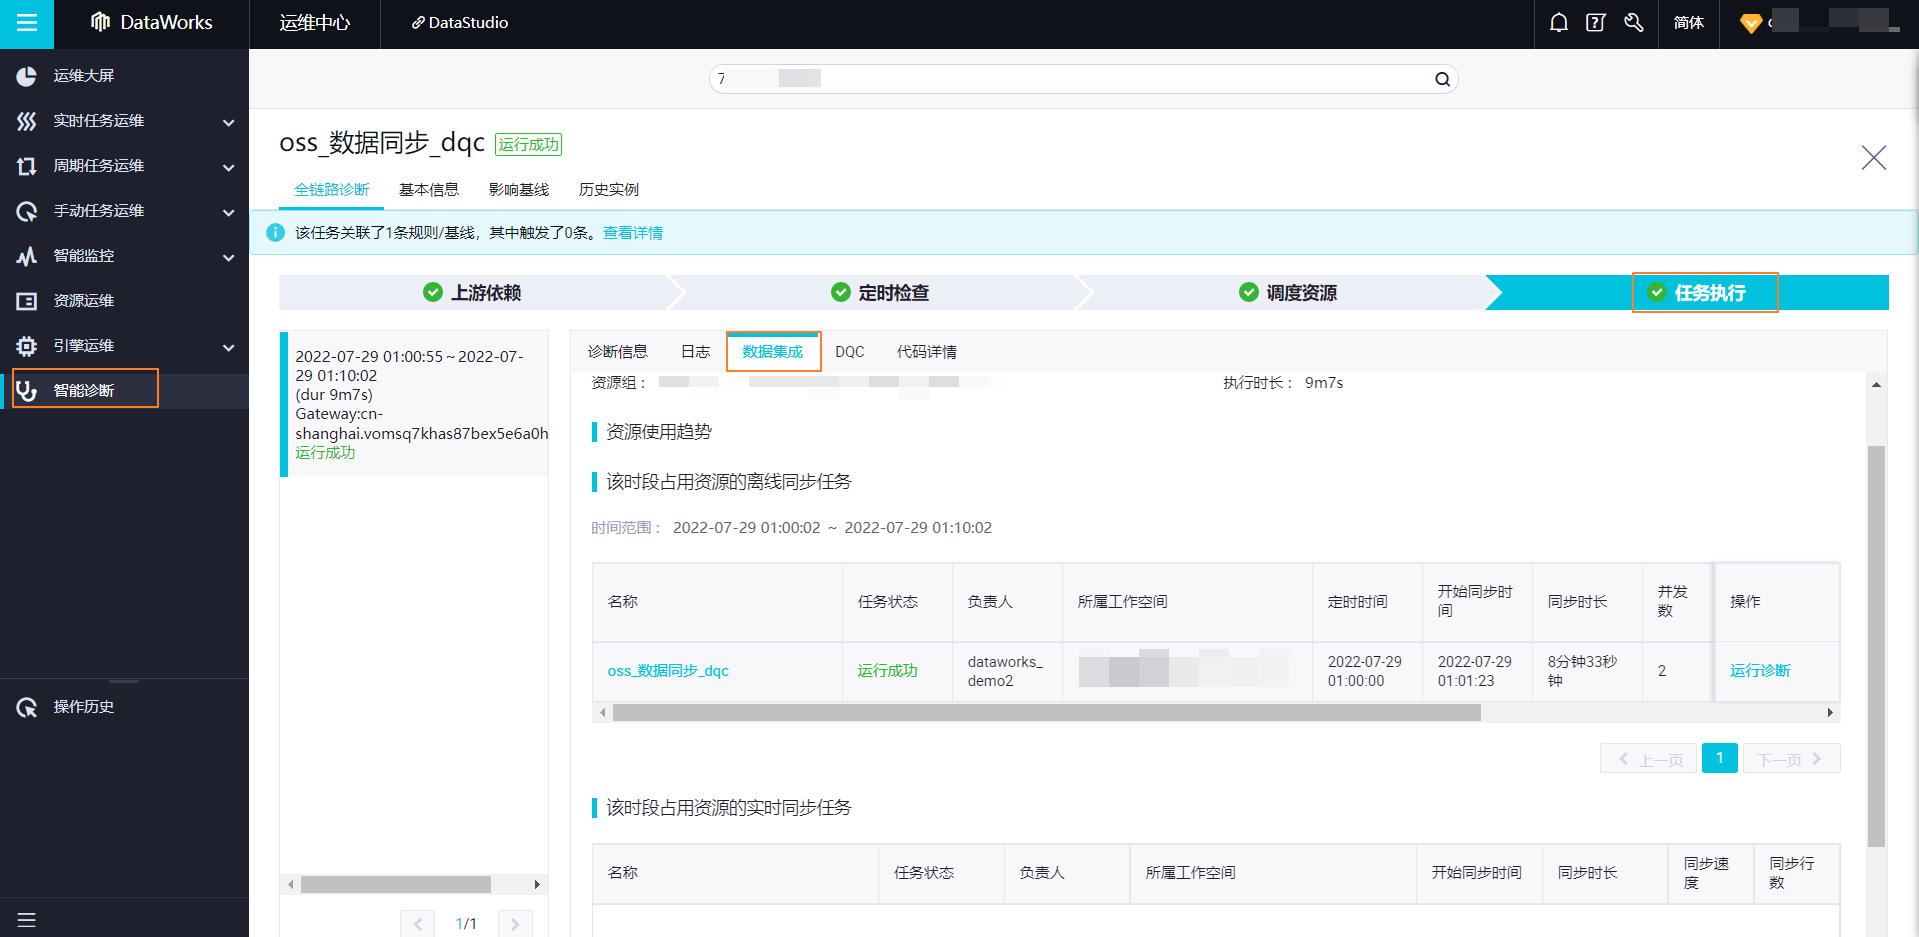Collapse sidebar using bottom menu icon
Viewport: 1919px width, 937px height.
[27, 920]
